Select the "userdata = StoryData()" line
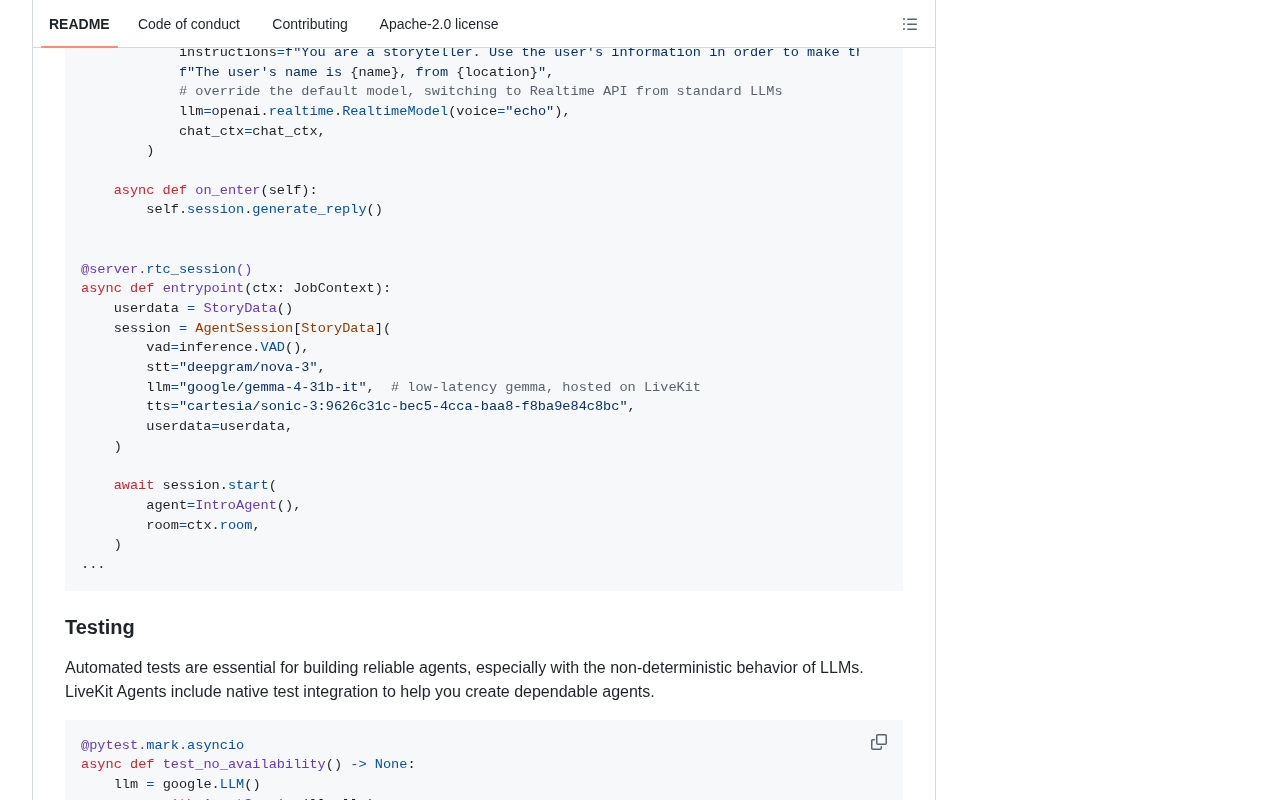1280x800 pixels. point(203,308)
